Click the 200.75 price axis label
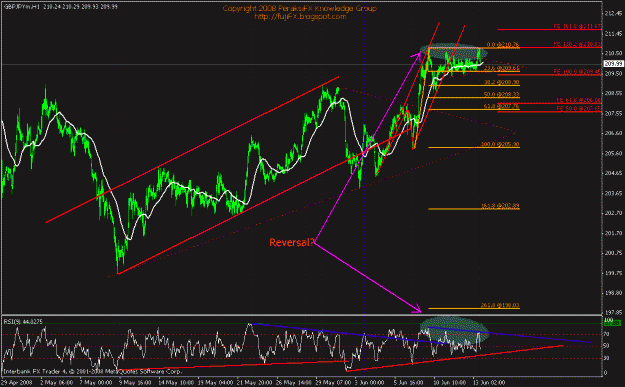 click(613, 253)
